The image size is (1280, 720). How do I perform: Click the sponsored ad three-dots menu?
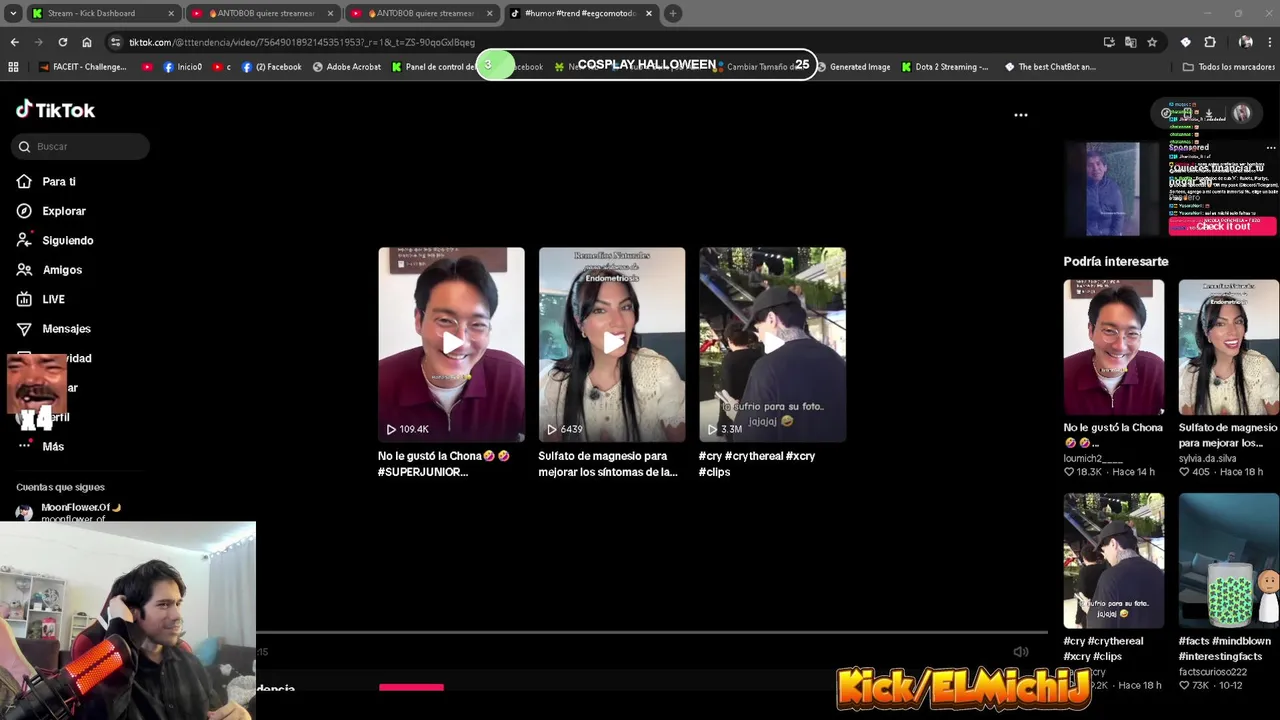[1271, 148]
